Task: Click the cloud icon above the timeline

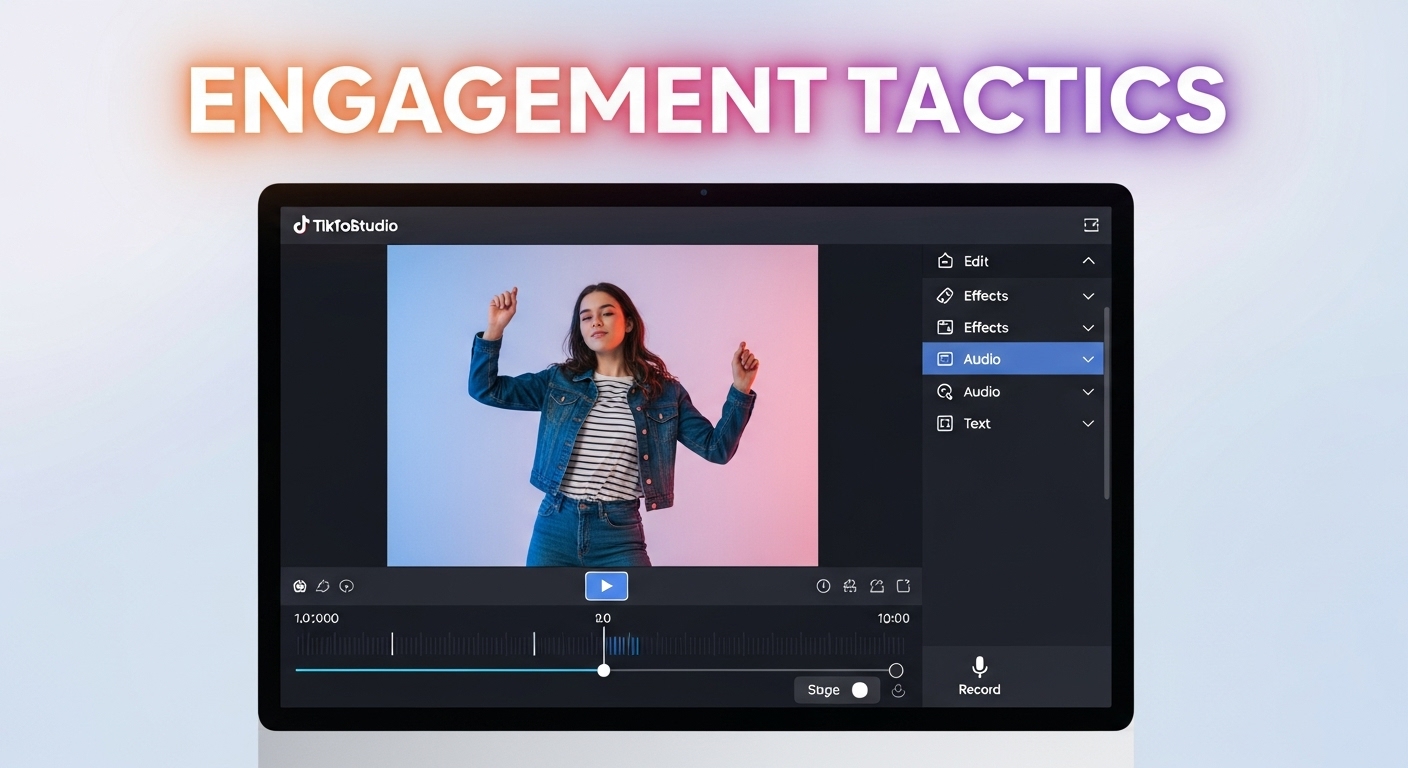Action: (323, 586)
